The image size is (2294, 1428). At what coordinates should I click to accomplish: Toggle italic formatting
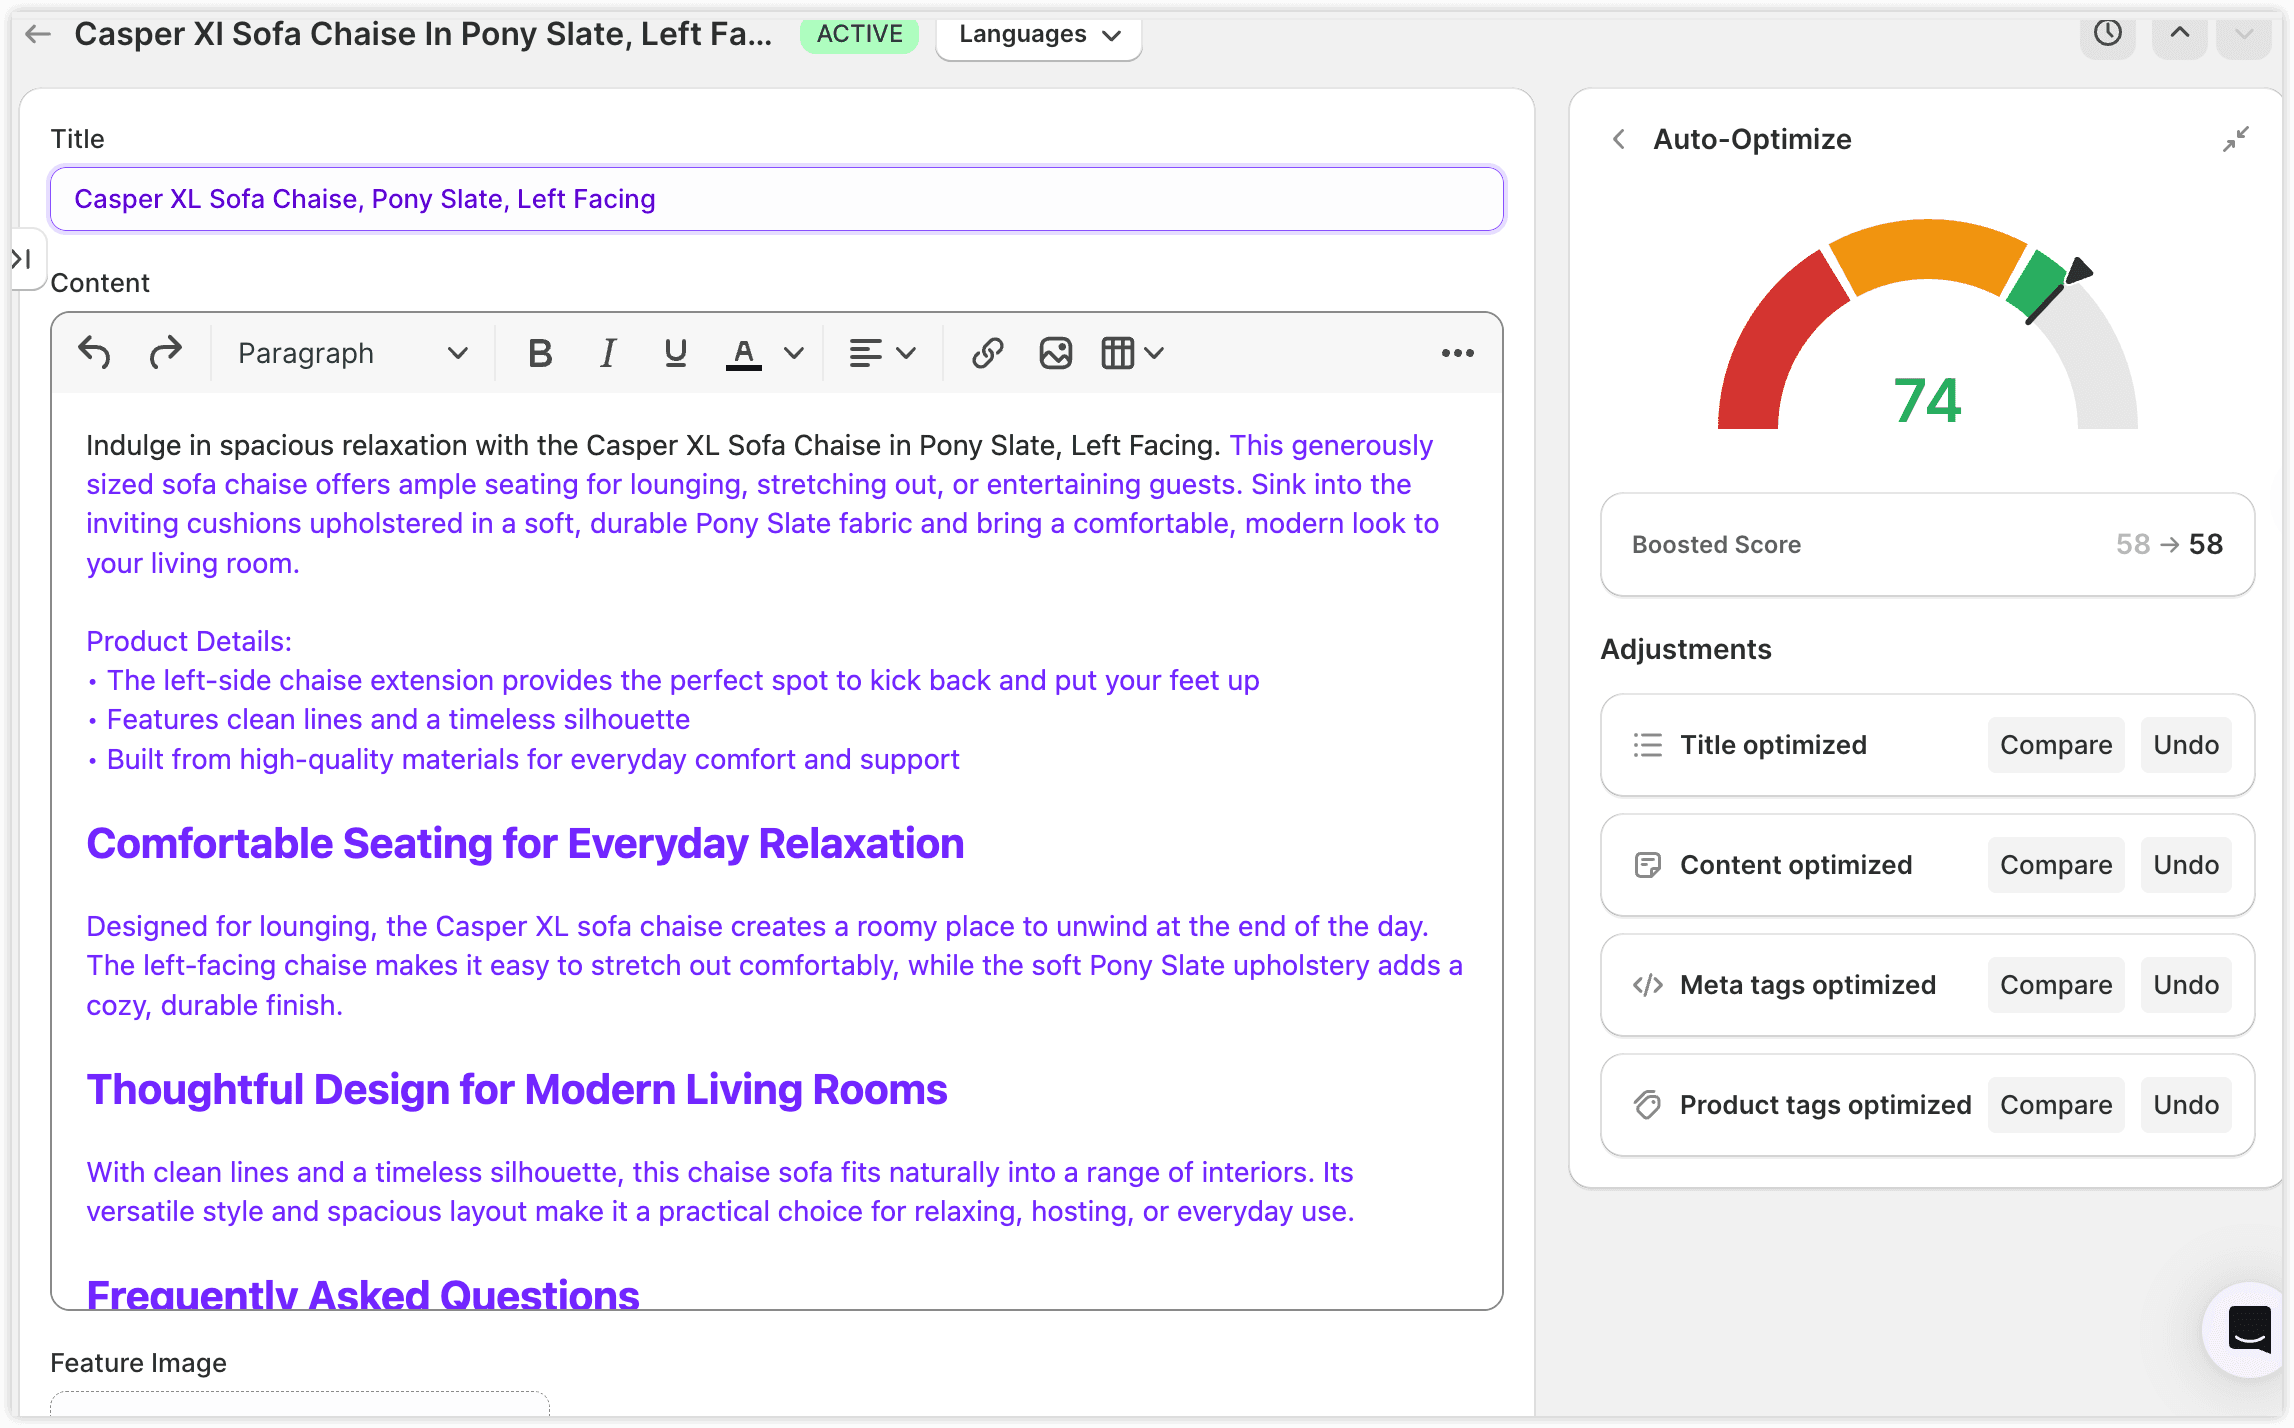(x=607, y=353)
